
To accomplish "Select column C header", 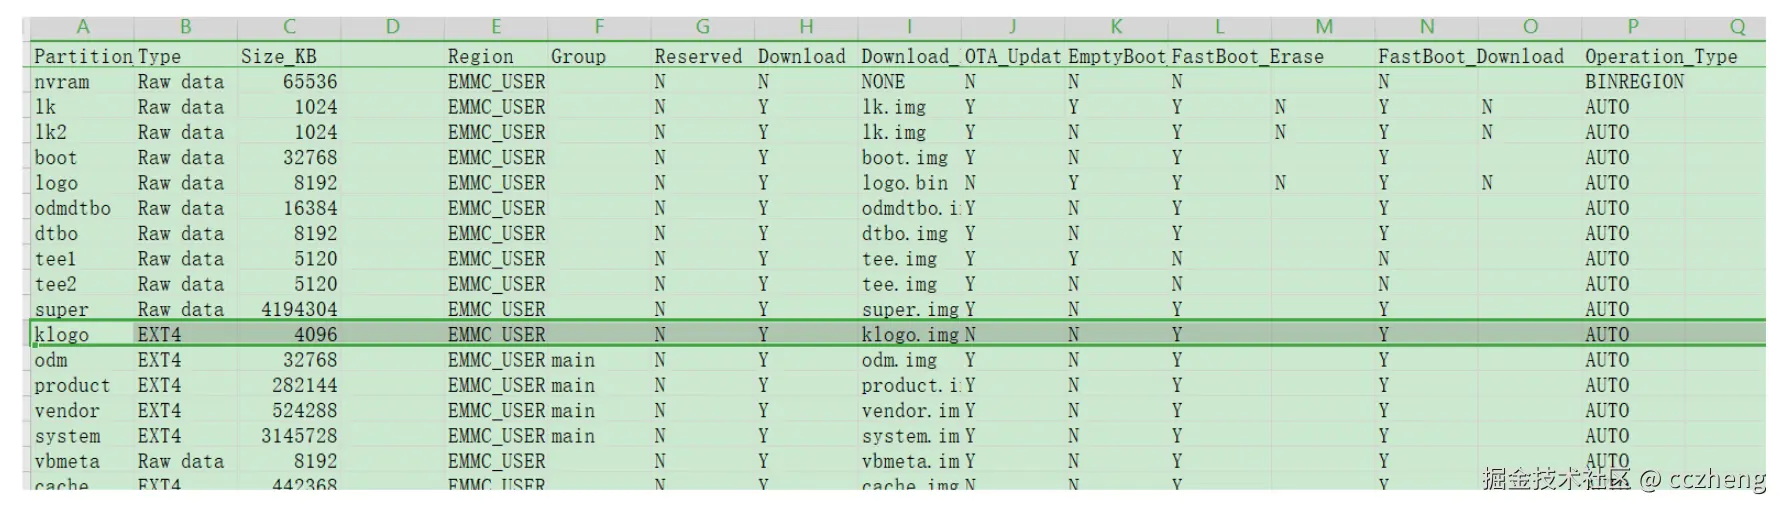I will (289, 27).
